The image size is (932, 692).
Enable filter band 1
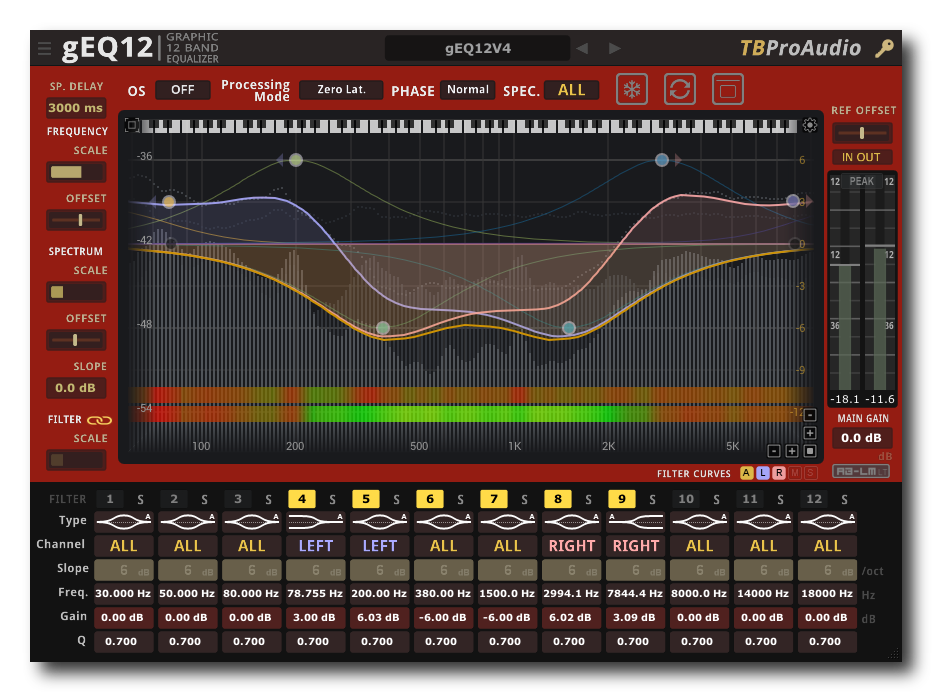pos(110,499)
